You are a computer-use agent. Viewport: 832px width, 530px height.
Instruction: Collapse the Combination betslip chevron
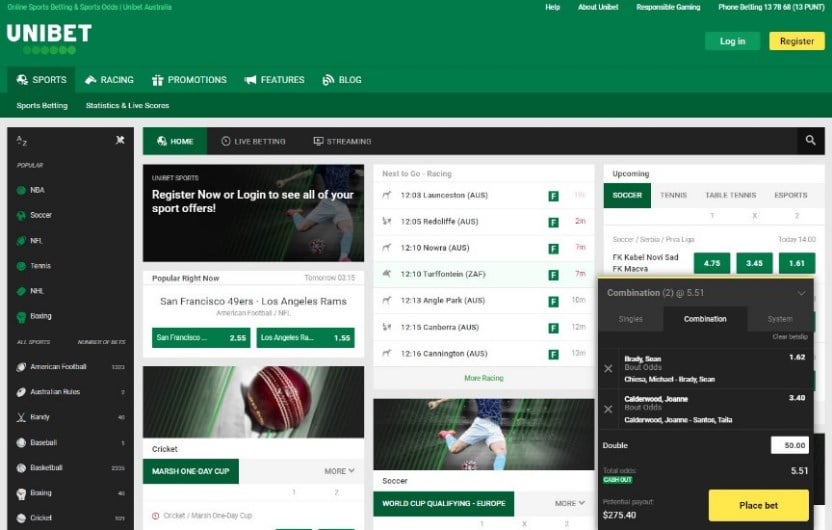(x=801, y=293)
